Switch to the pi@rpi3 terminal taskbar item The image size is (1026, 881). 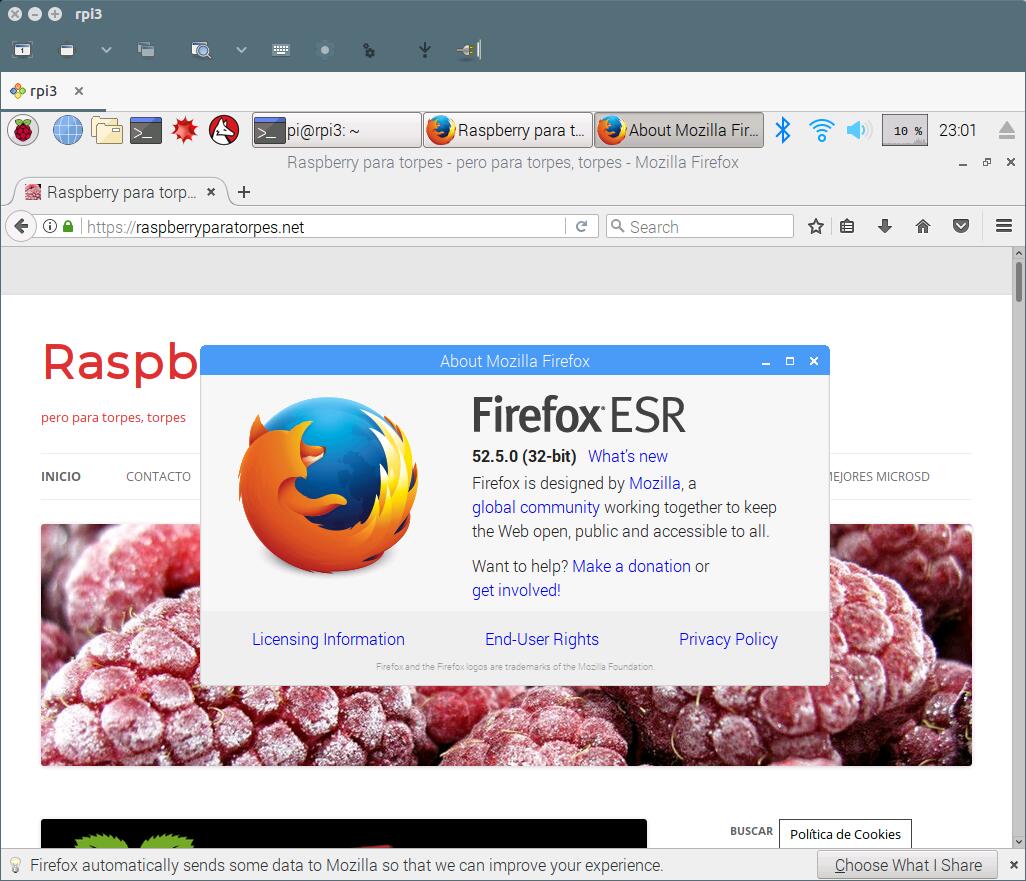pos(336,130)
